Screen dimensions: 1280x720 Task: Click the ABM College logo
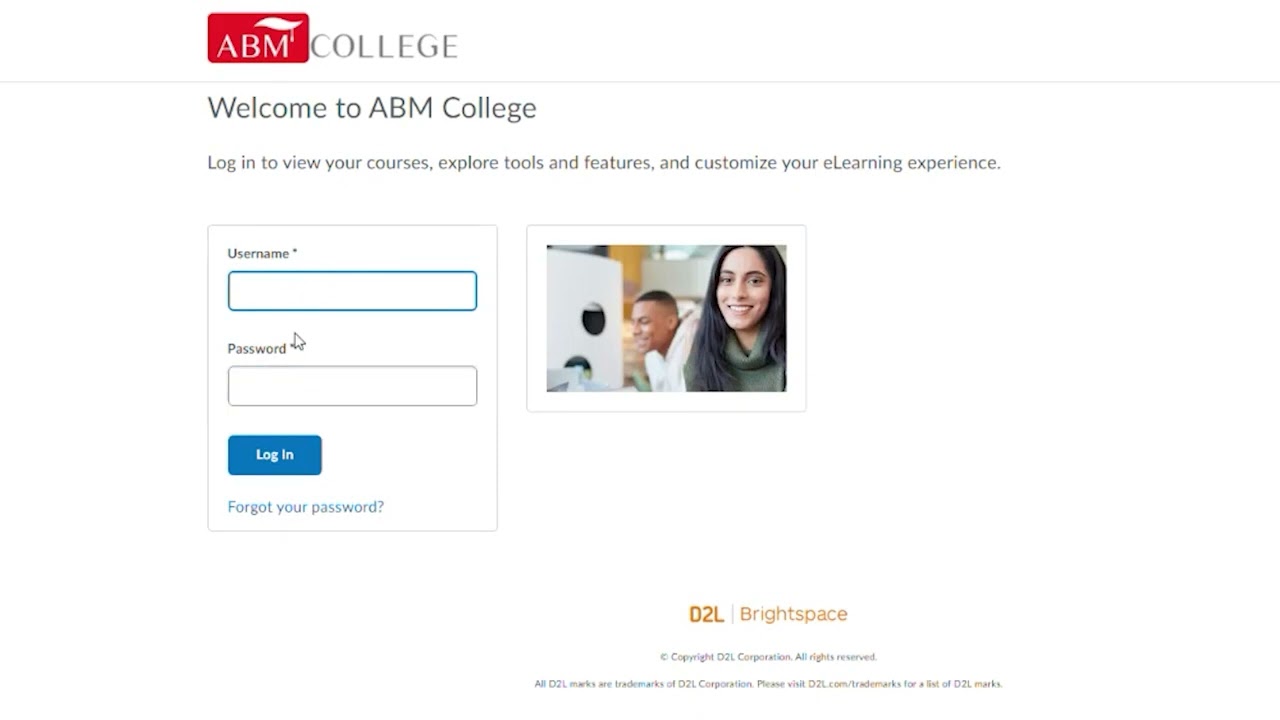(x=332, y=37)
